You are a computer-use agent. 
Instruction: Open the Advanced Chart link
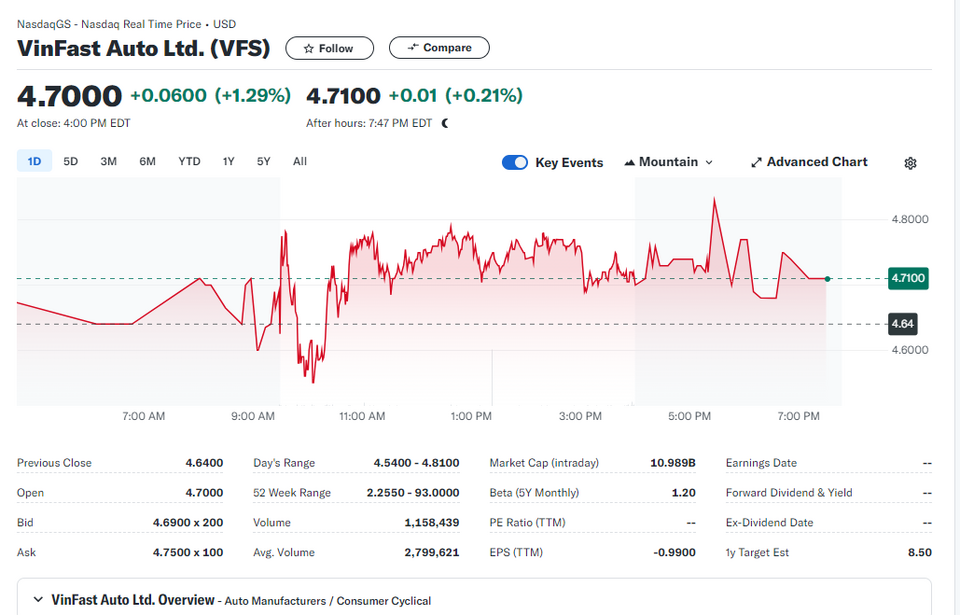coord(809,162)
